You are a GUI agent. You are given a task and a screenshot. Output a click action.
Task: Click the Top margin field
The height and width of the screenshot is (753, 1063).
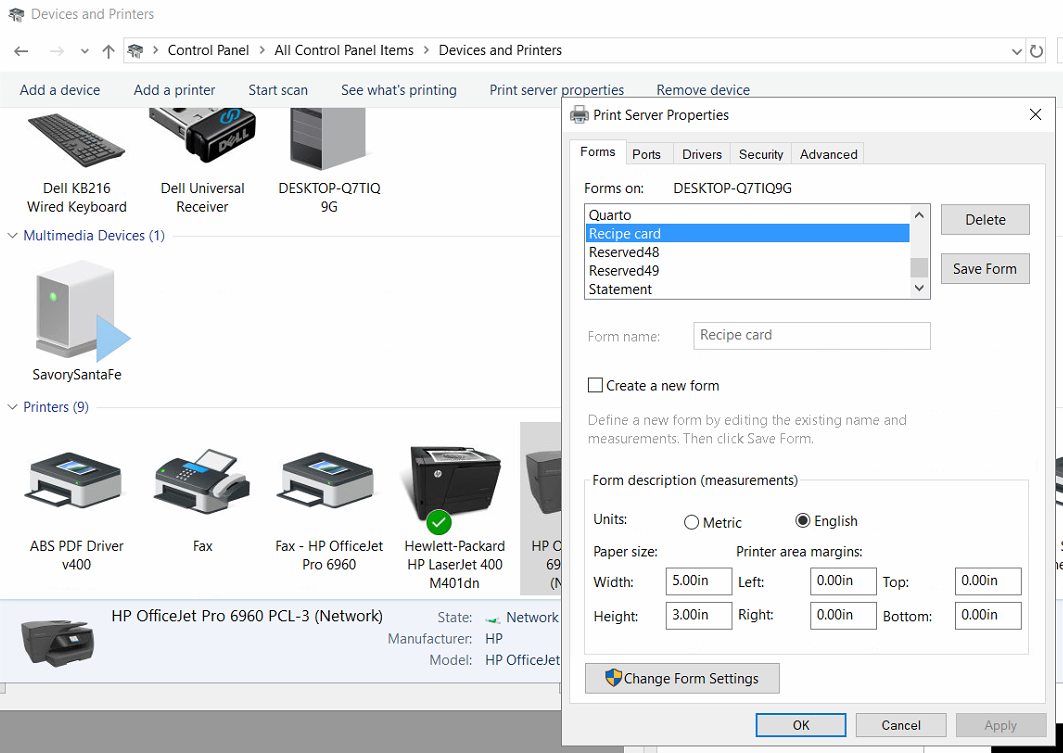click(988, 581)
